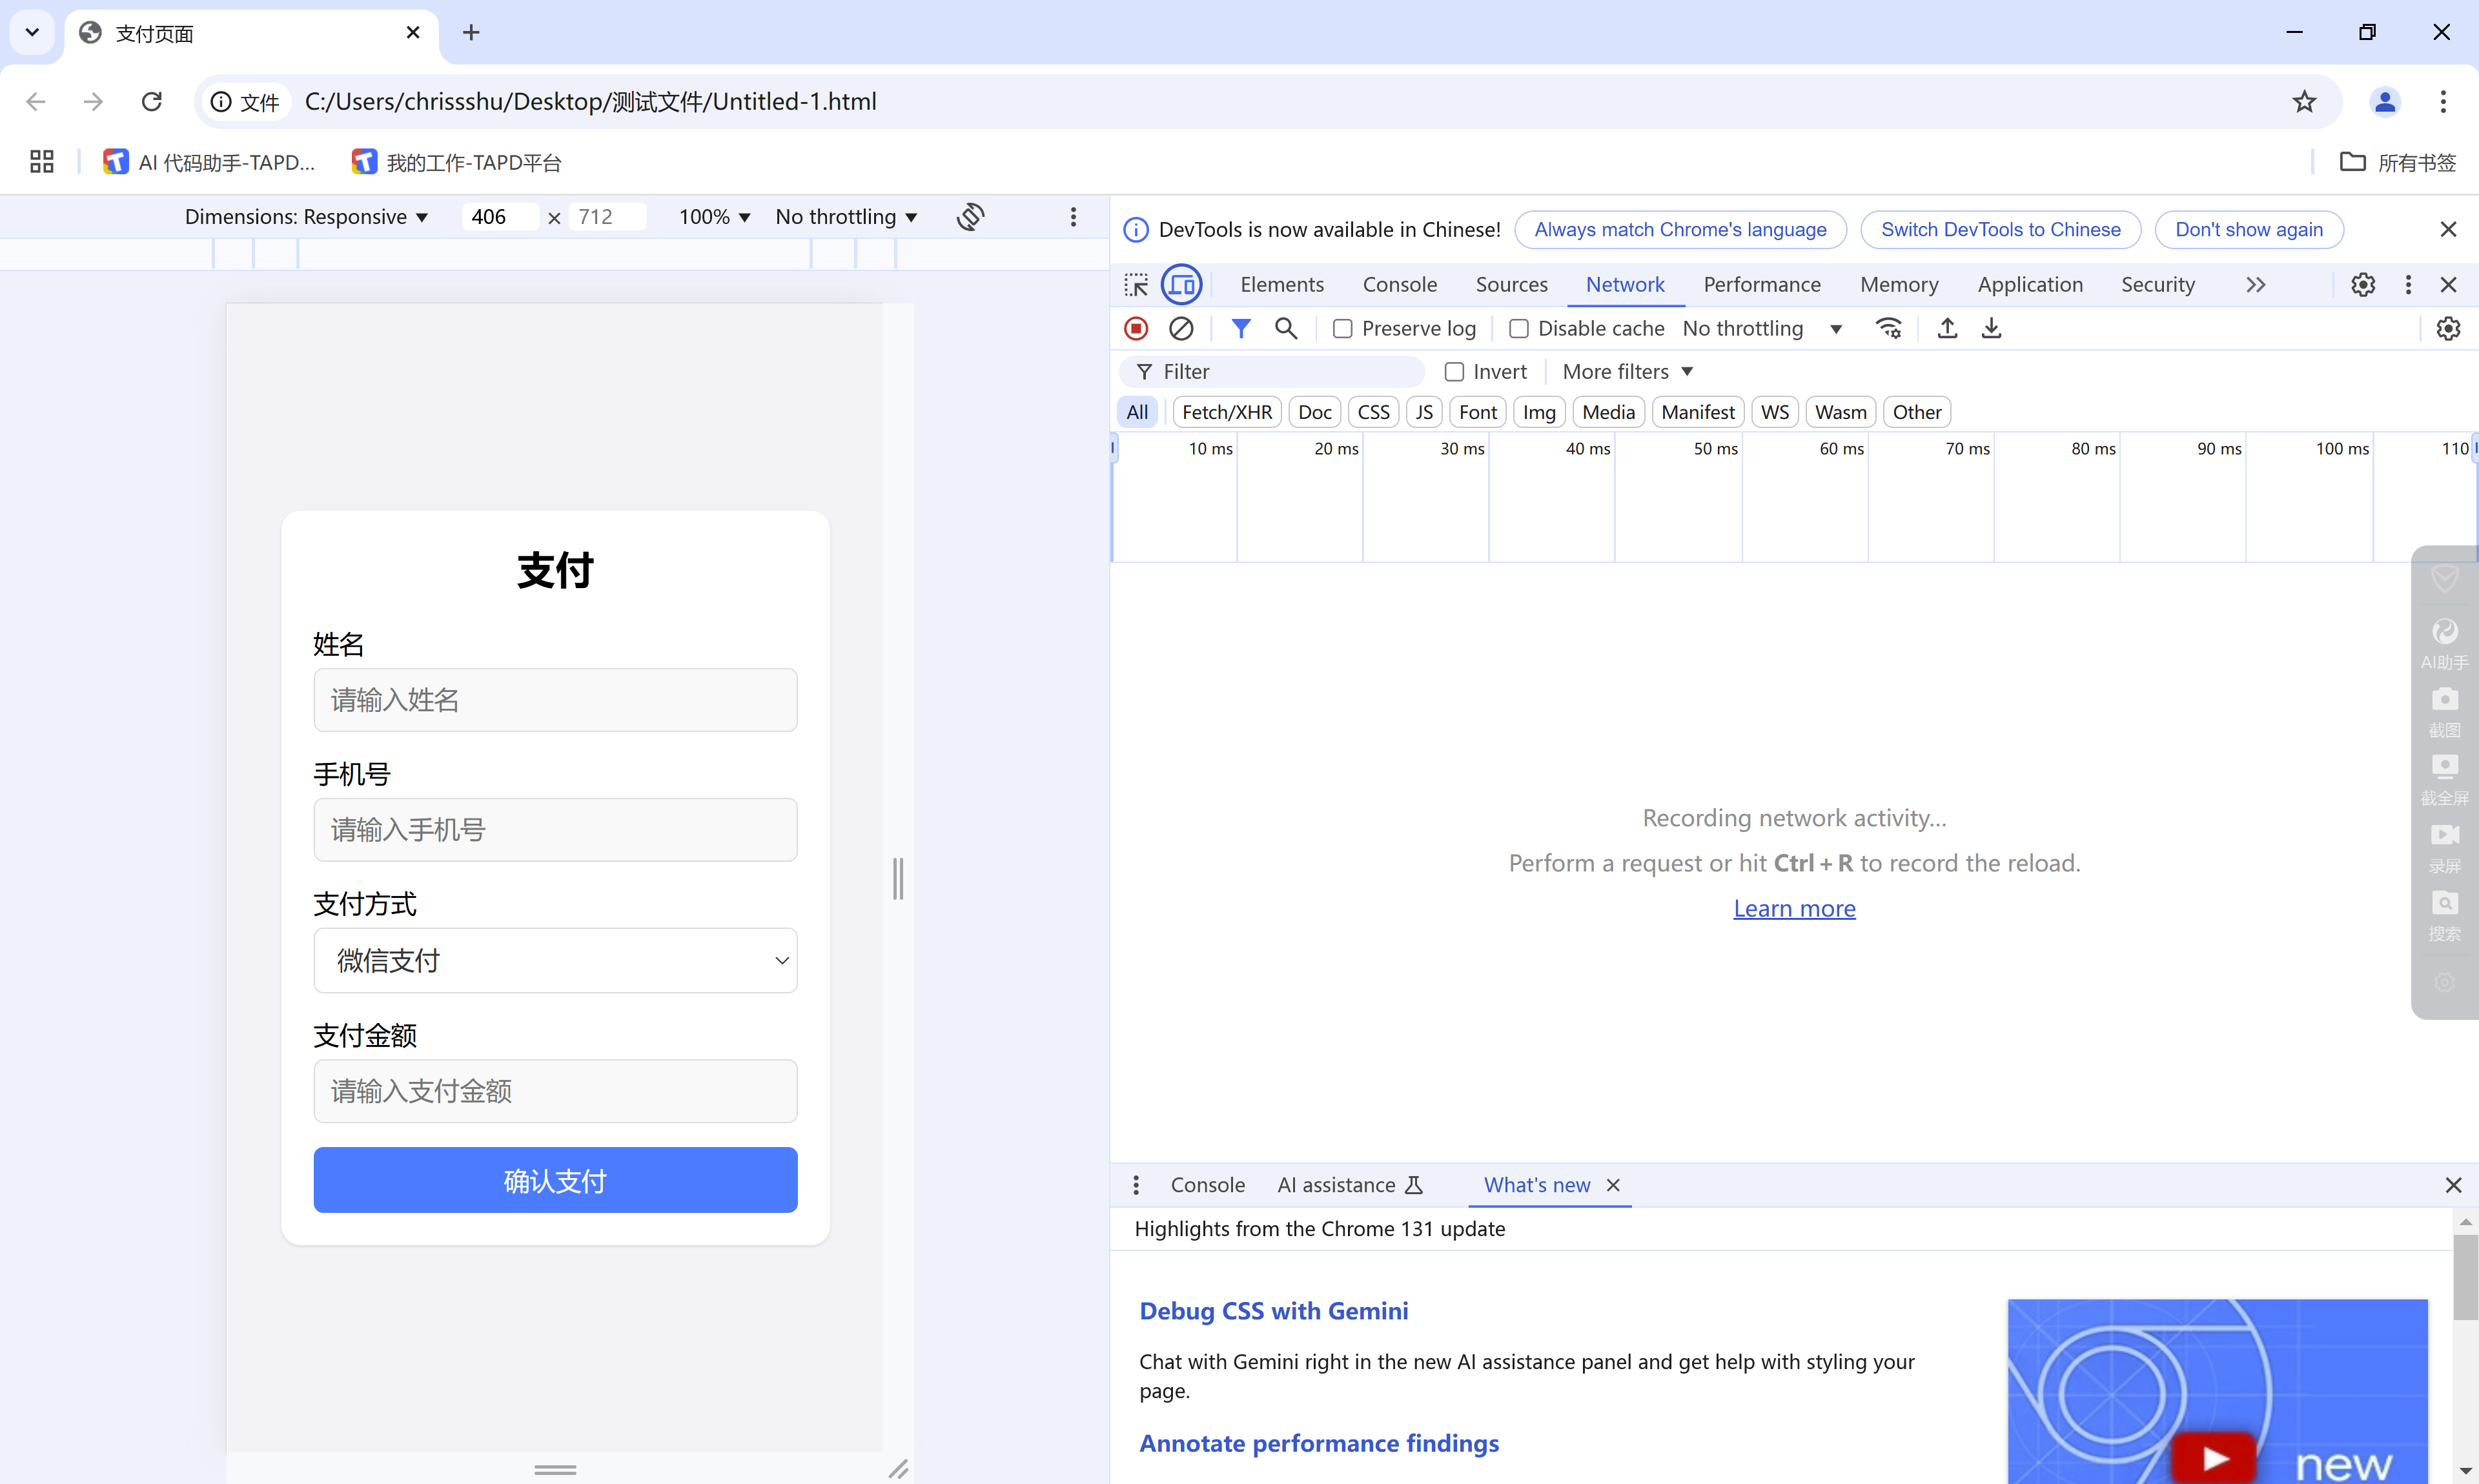The height and width of the screenshot is (1484, 2479).
Task: Open DevTools settings gear
Action: pos(2362,285)
